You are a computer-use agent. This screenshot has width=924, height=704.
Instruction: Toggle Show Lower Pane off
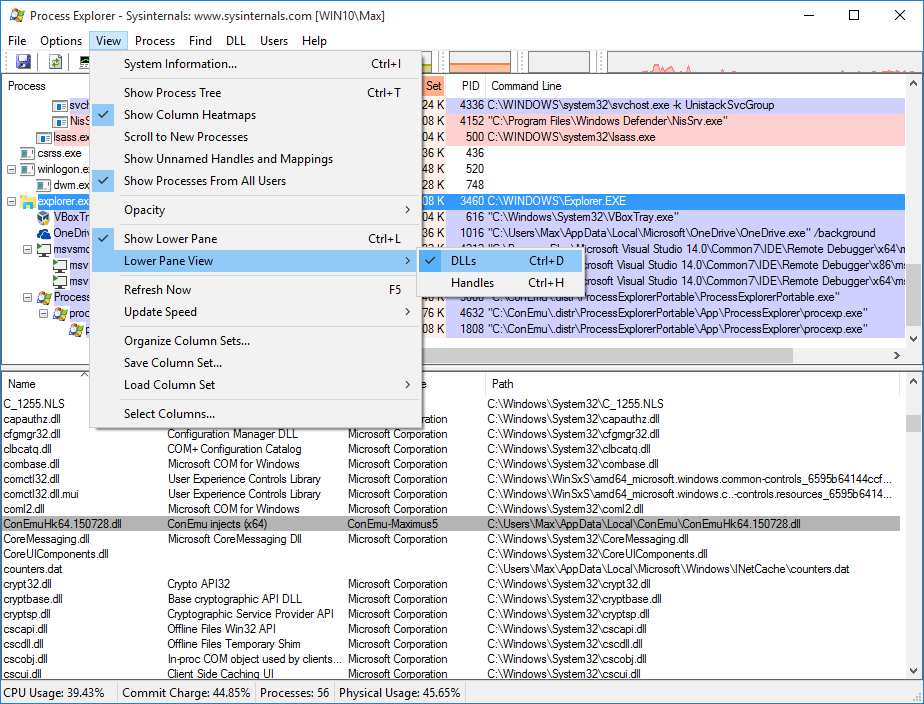click(170, 239)
